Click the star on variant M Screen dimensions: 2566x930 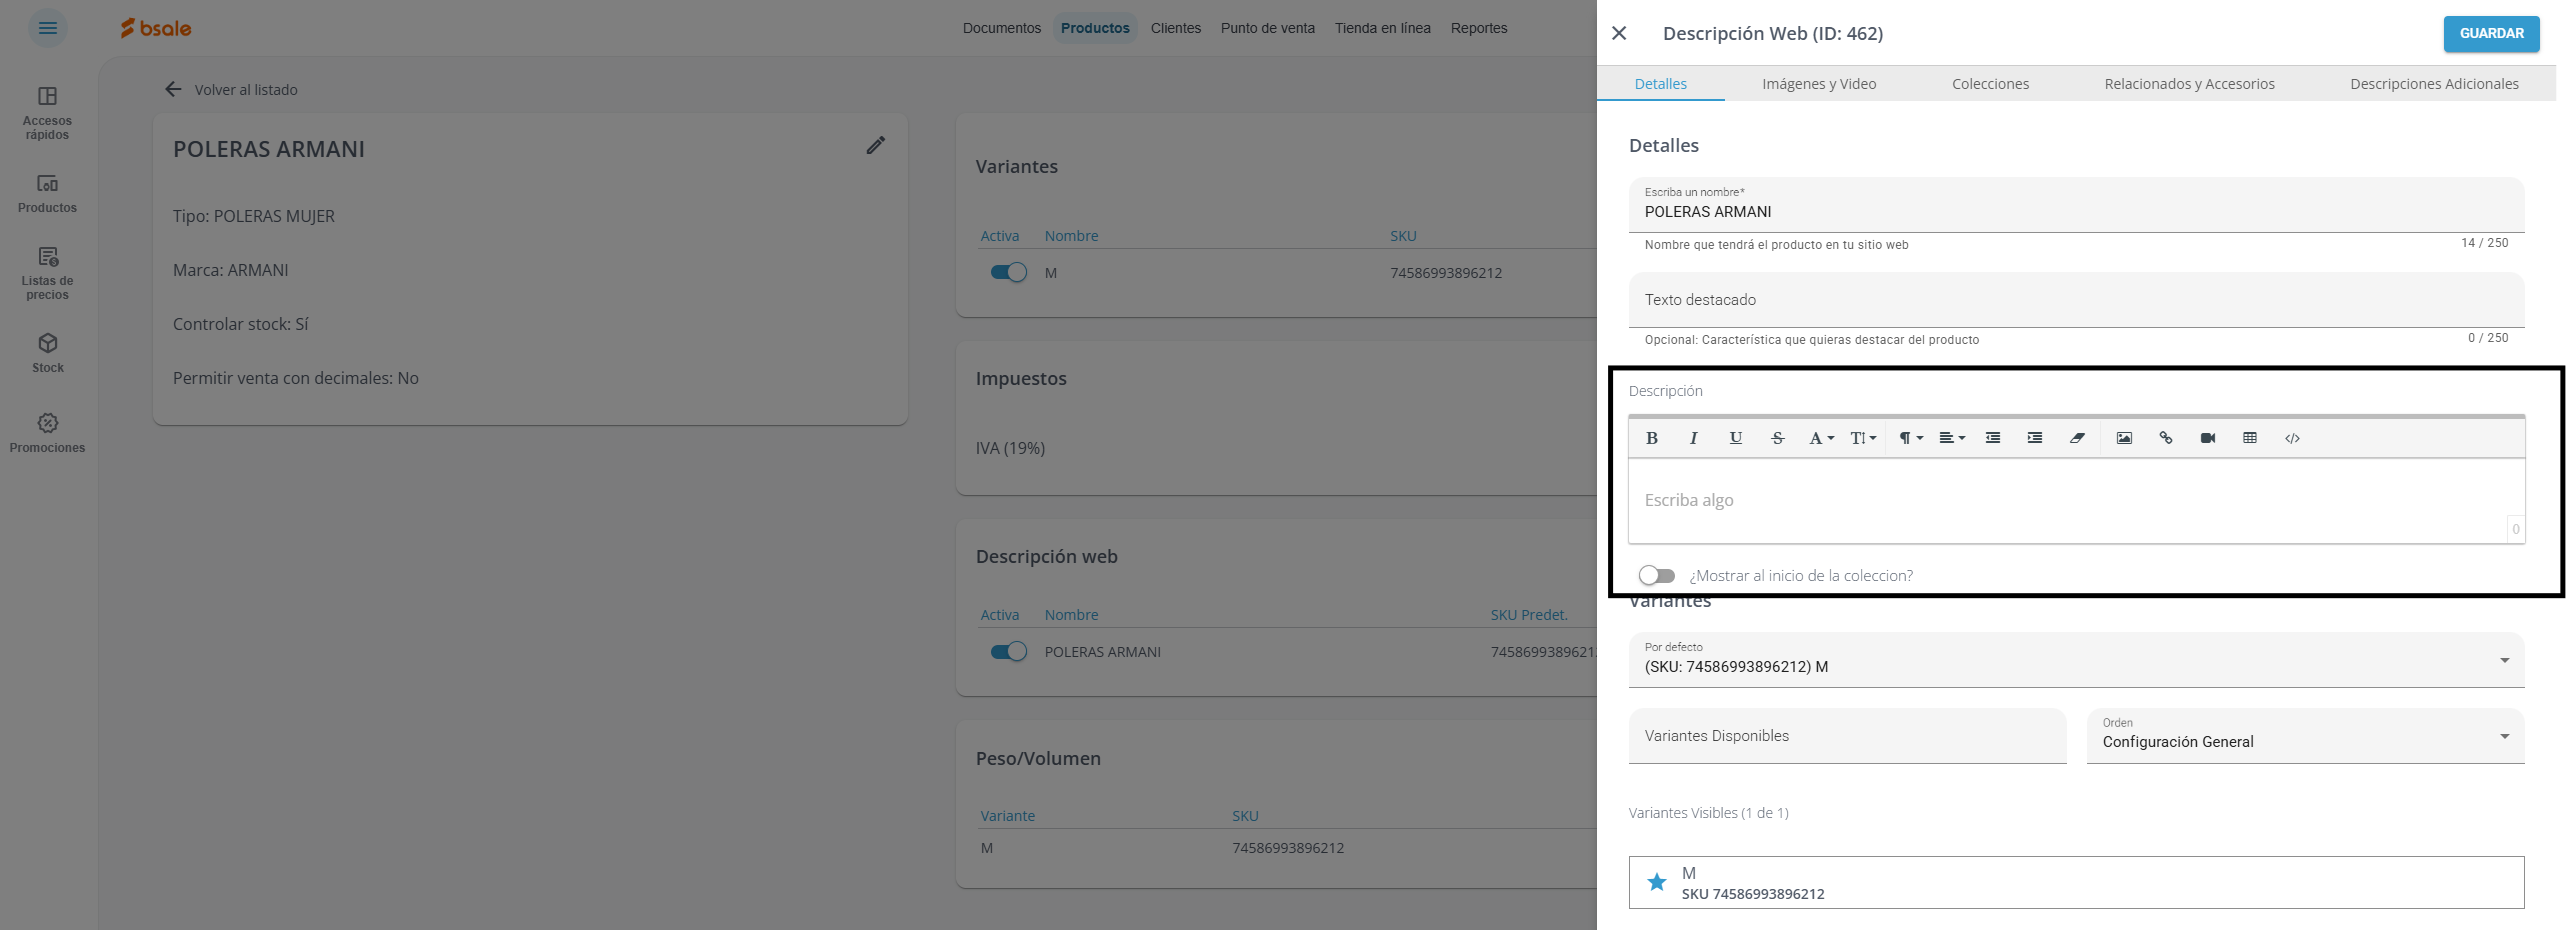pos(1657,882)
